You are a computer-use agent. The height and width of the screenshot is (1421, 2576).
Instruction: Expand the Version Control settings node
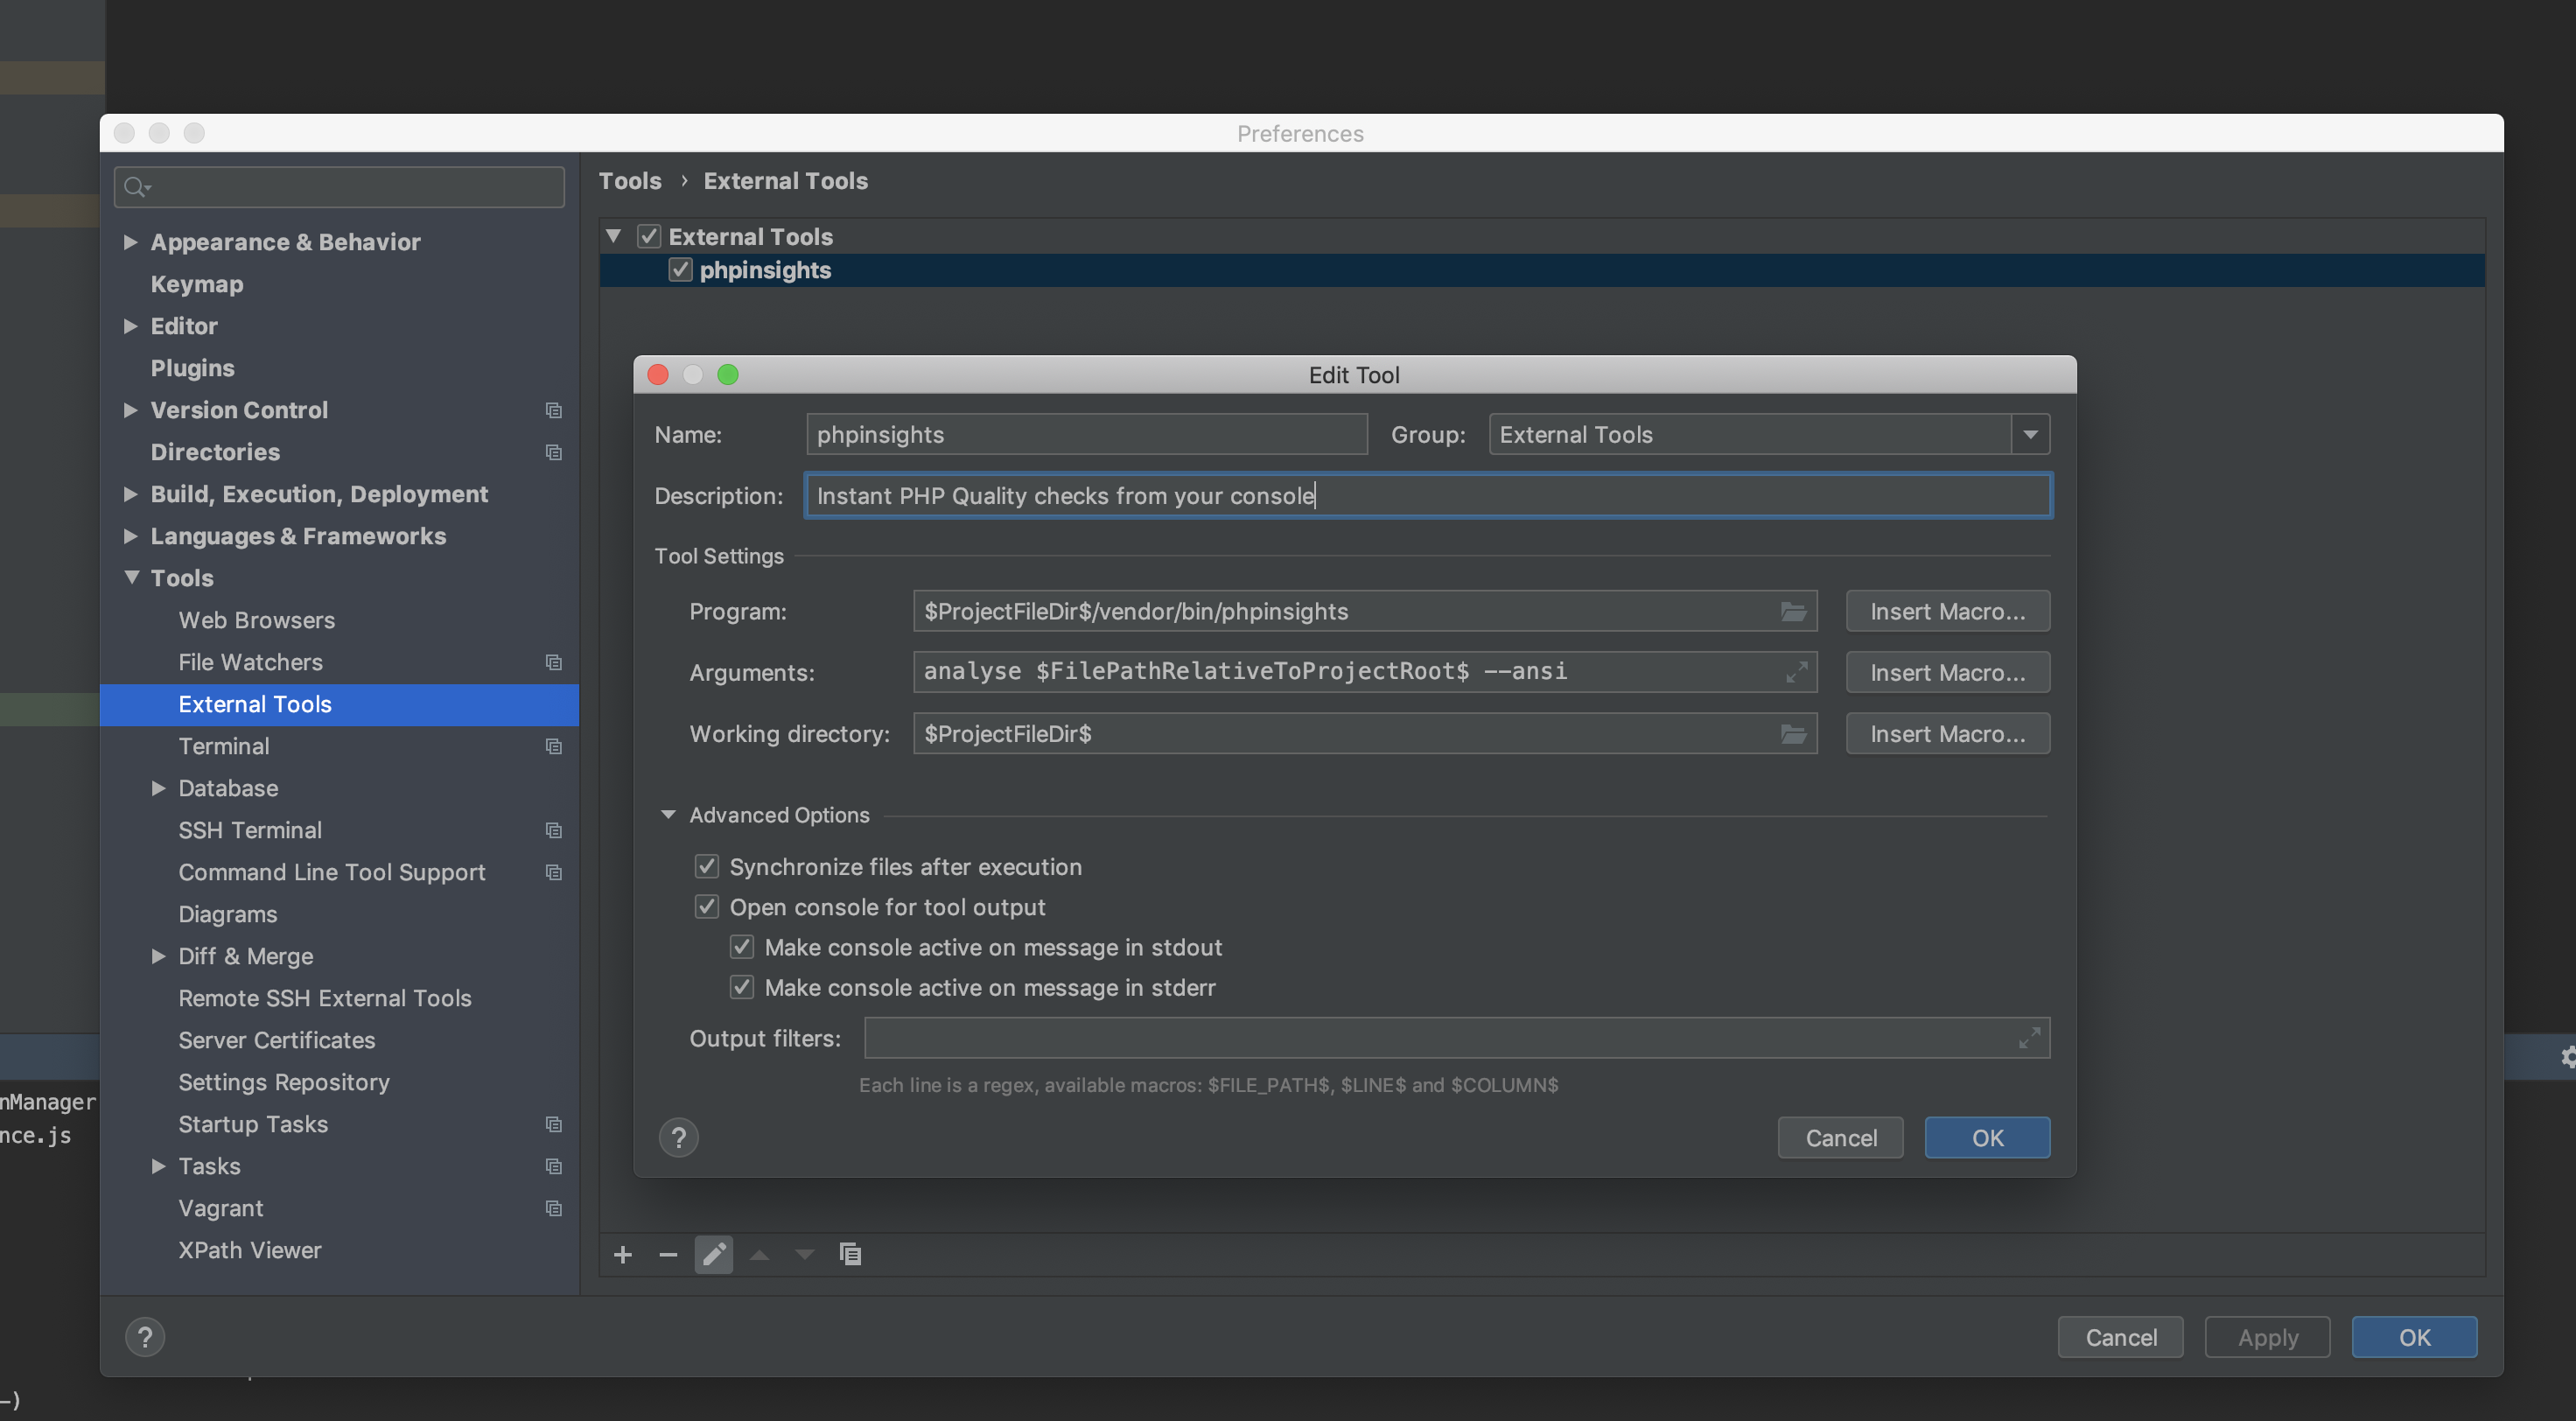(x=130, y=410)
